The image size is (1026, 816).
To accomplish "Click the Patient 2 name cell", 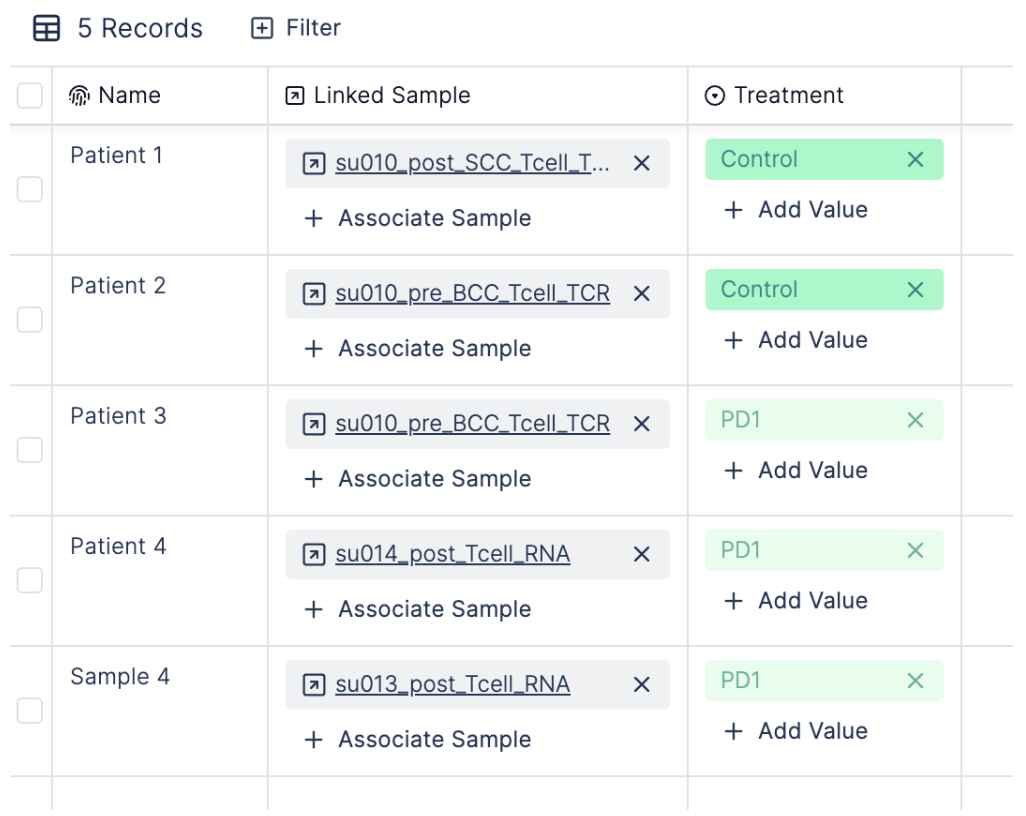I will click(x=160, y=320).
